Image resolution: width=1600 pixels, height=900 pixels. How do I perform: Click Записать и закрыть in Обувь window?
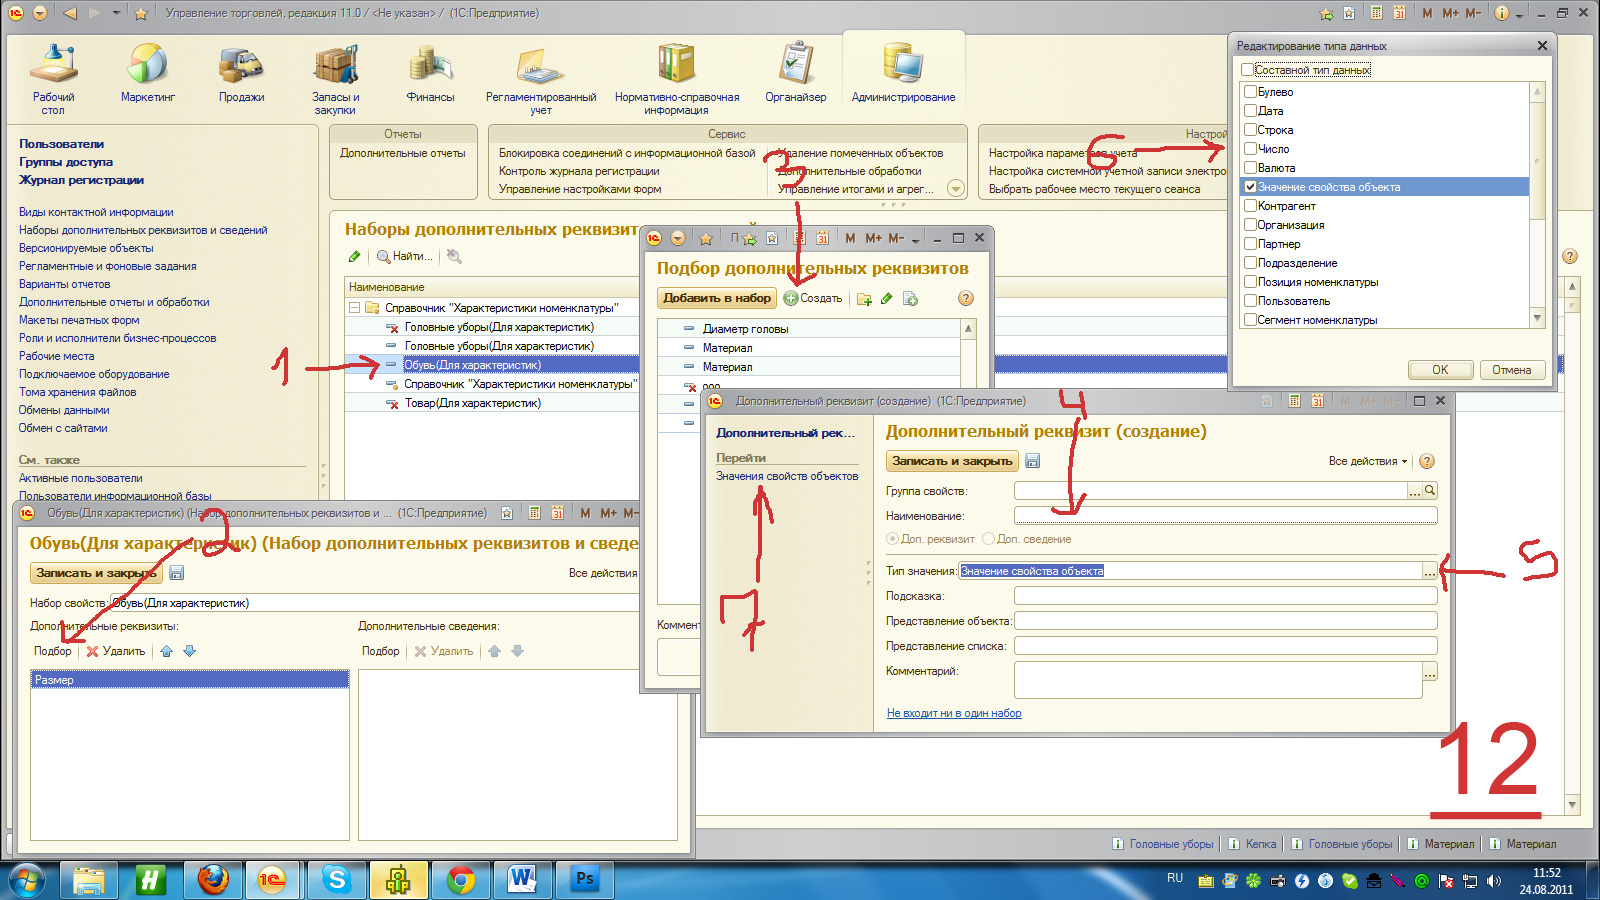96,573
